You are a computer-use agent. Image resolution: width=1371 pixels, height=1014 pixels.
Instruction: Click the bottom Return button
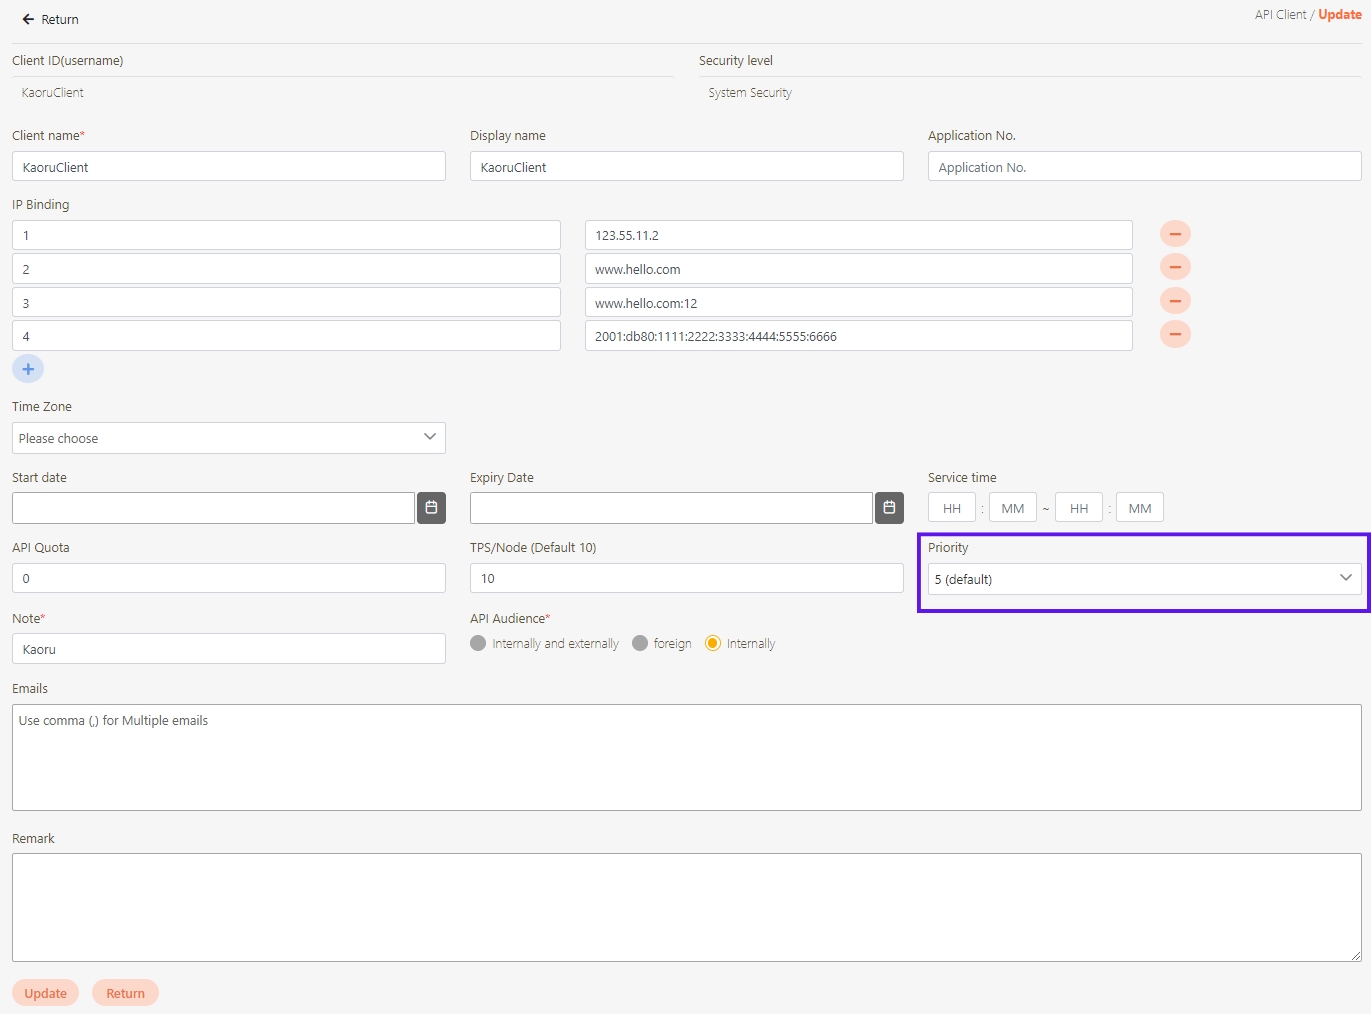click(125, 993)
